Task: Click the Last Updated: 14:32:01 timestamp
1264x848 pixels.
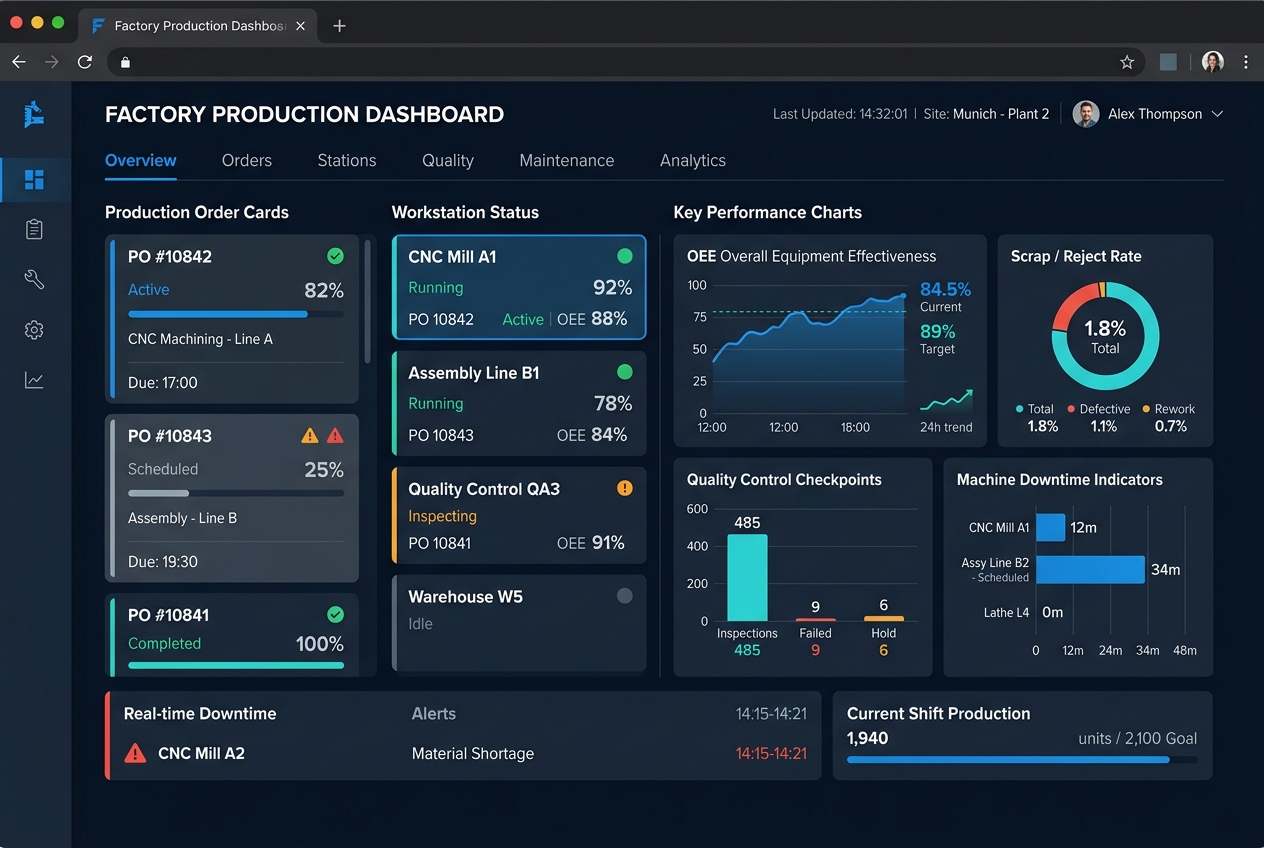Action: (x=840, y=114)
